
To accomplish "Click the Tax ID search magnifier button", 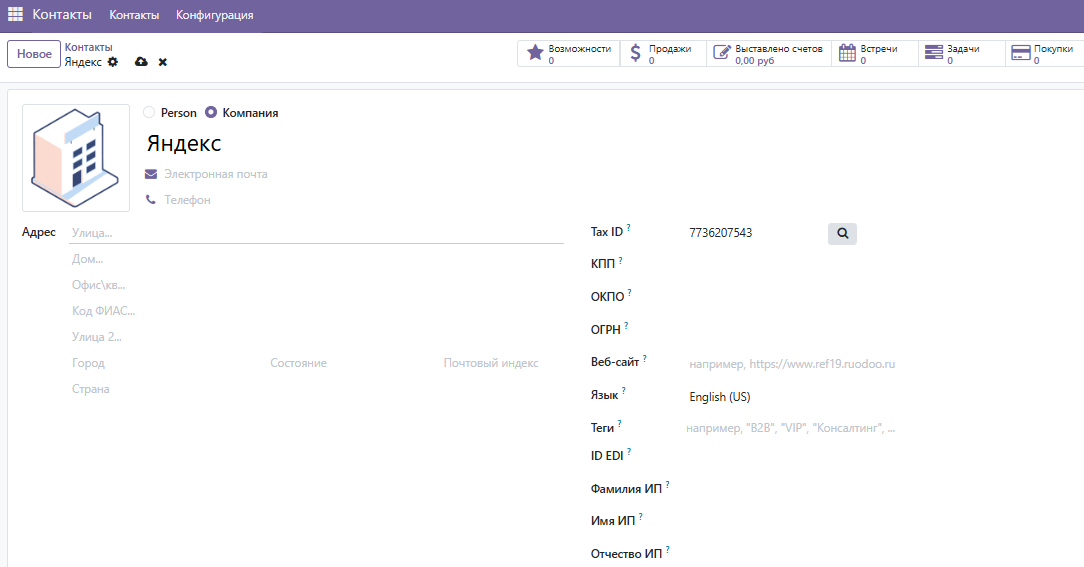I will coord(842,234).
